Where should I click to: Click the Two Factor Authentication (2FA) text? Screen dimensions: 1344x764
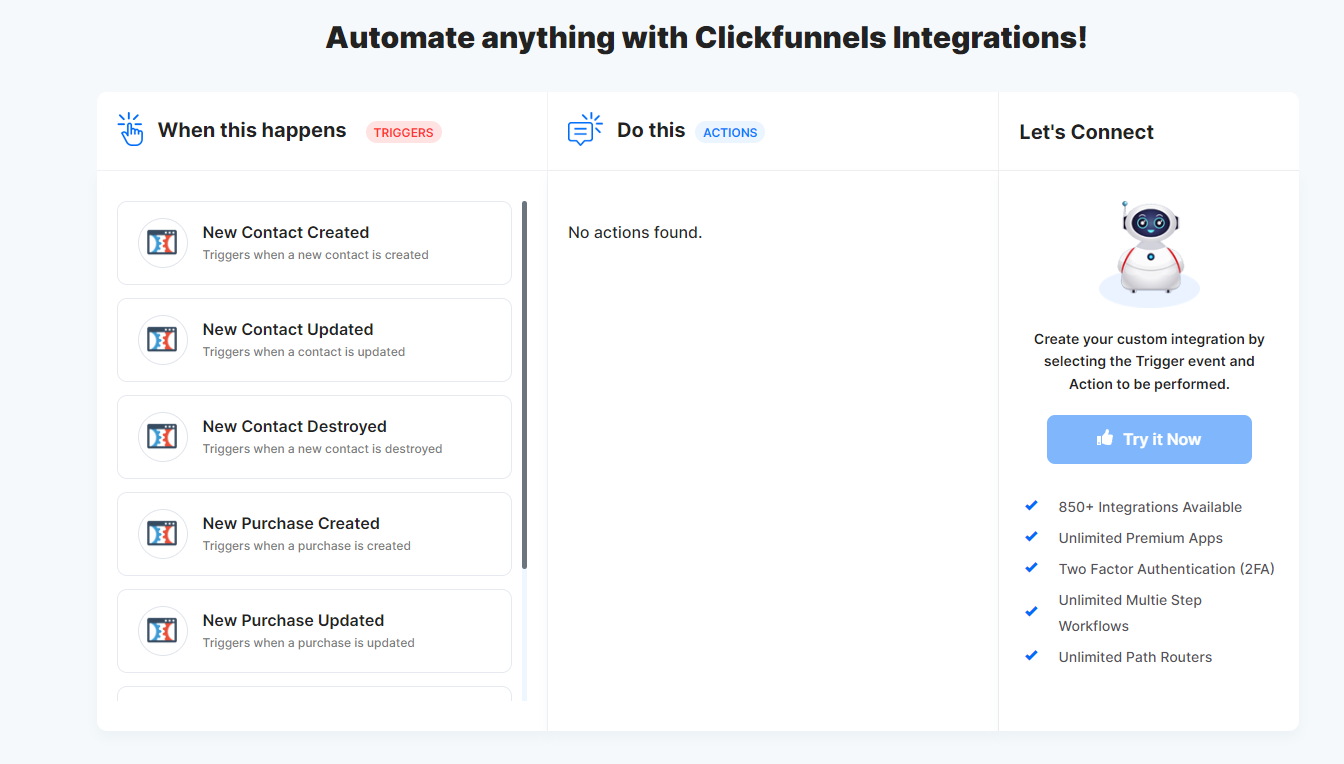click(1167, 569)
